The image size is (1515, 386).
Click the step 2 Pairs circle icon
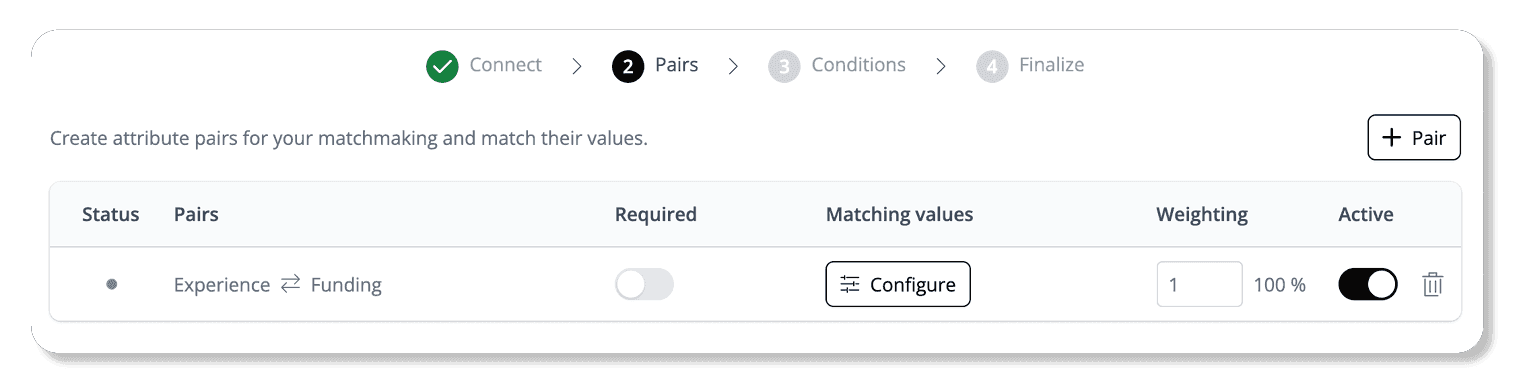click(x=627, y=66)
